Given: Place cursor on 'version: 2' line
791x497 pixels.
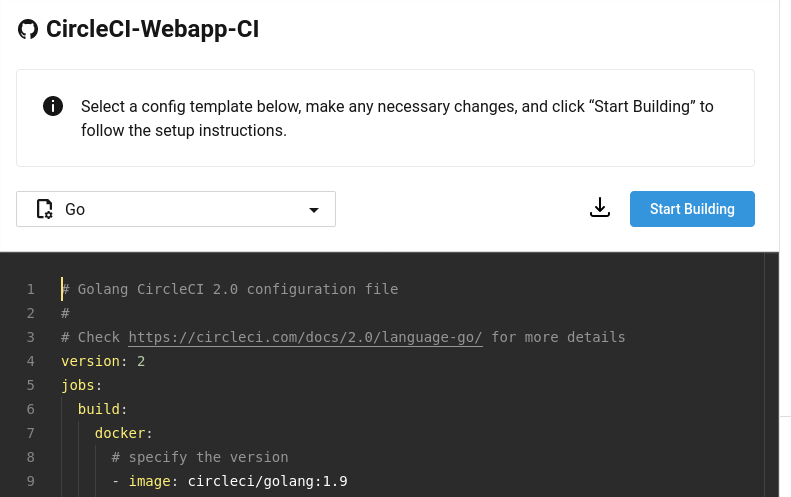Looking at the screenshot, I should 103,361.
